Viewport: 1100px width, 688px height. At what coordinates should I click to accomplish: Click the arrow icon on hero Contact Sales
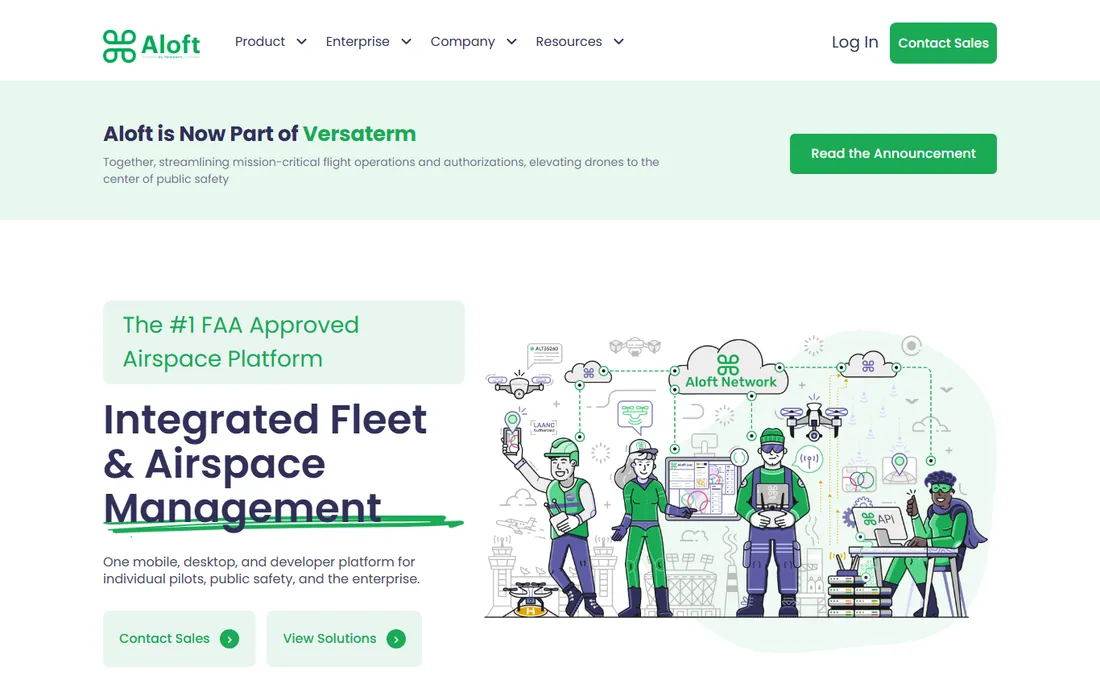[229, 639]
